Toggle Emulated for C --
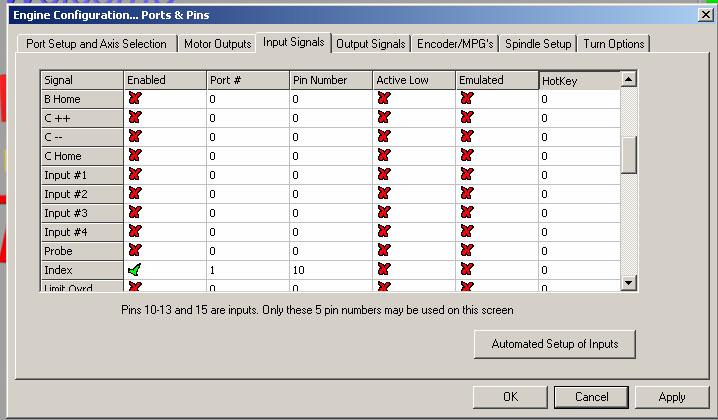The image size is (718, 420). (x=467, y=136)
